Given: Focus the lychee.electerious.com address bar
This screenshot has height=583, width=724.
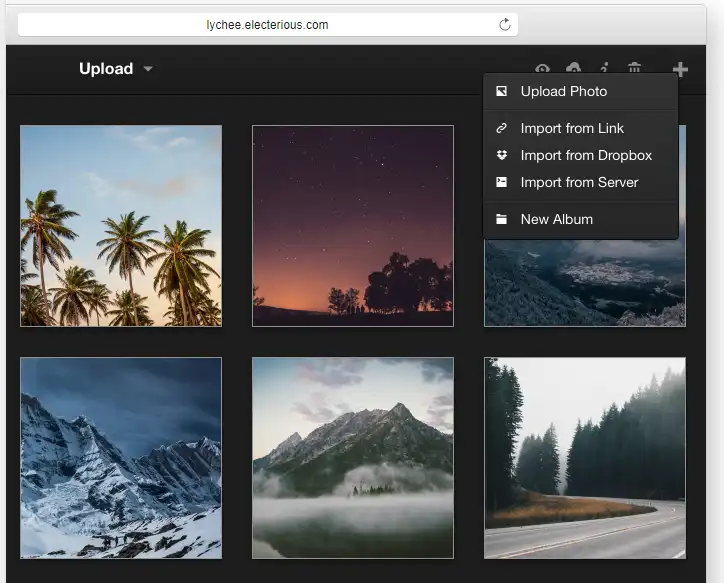Looking at the screenshot, I should coord(267,24).
